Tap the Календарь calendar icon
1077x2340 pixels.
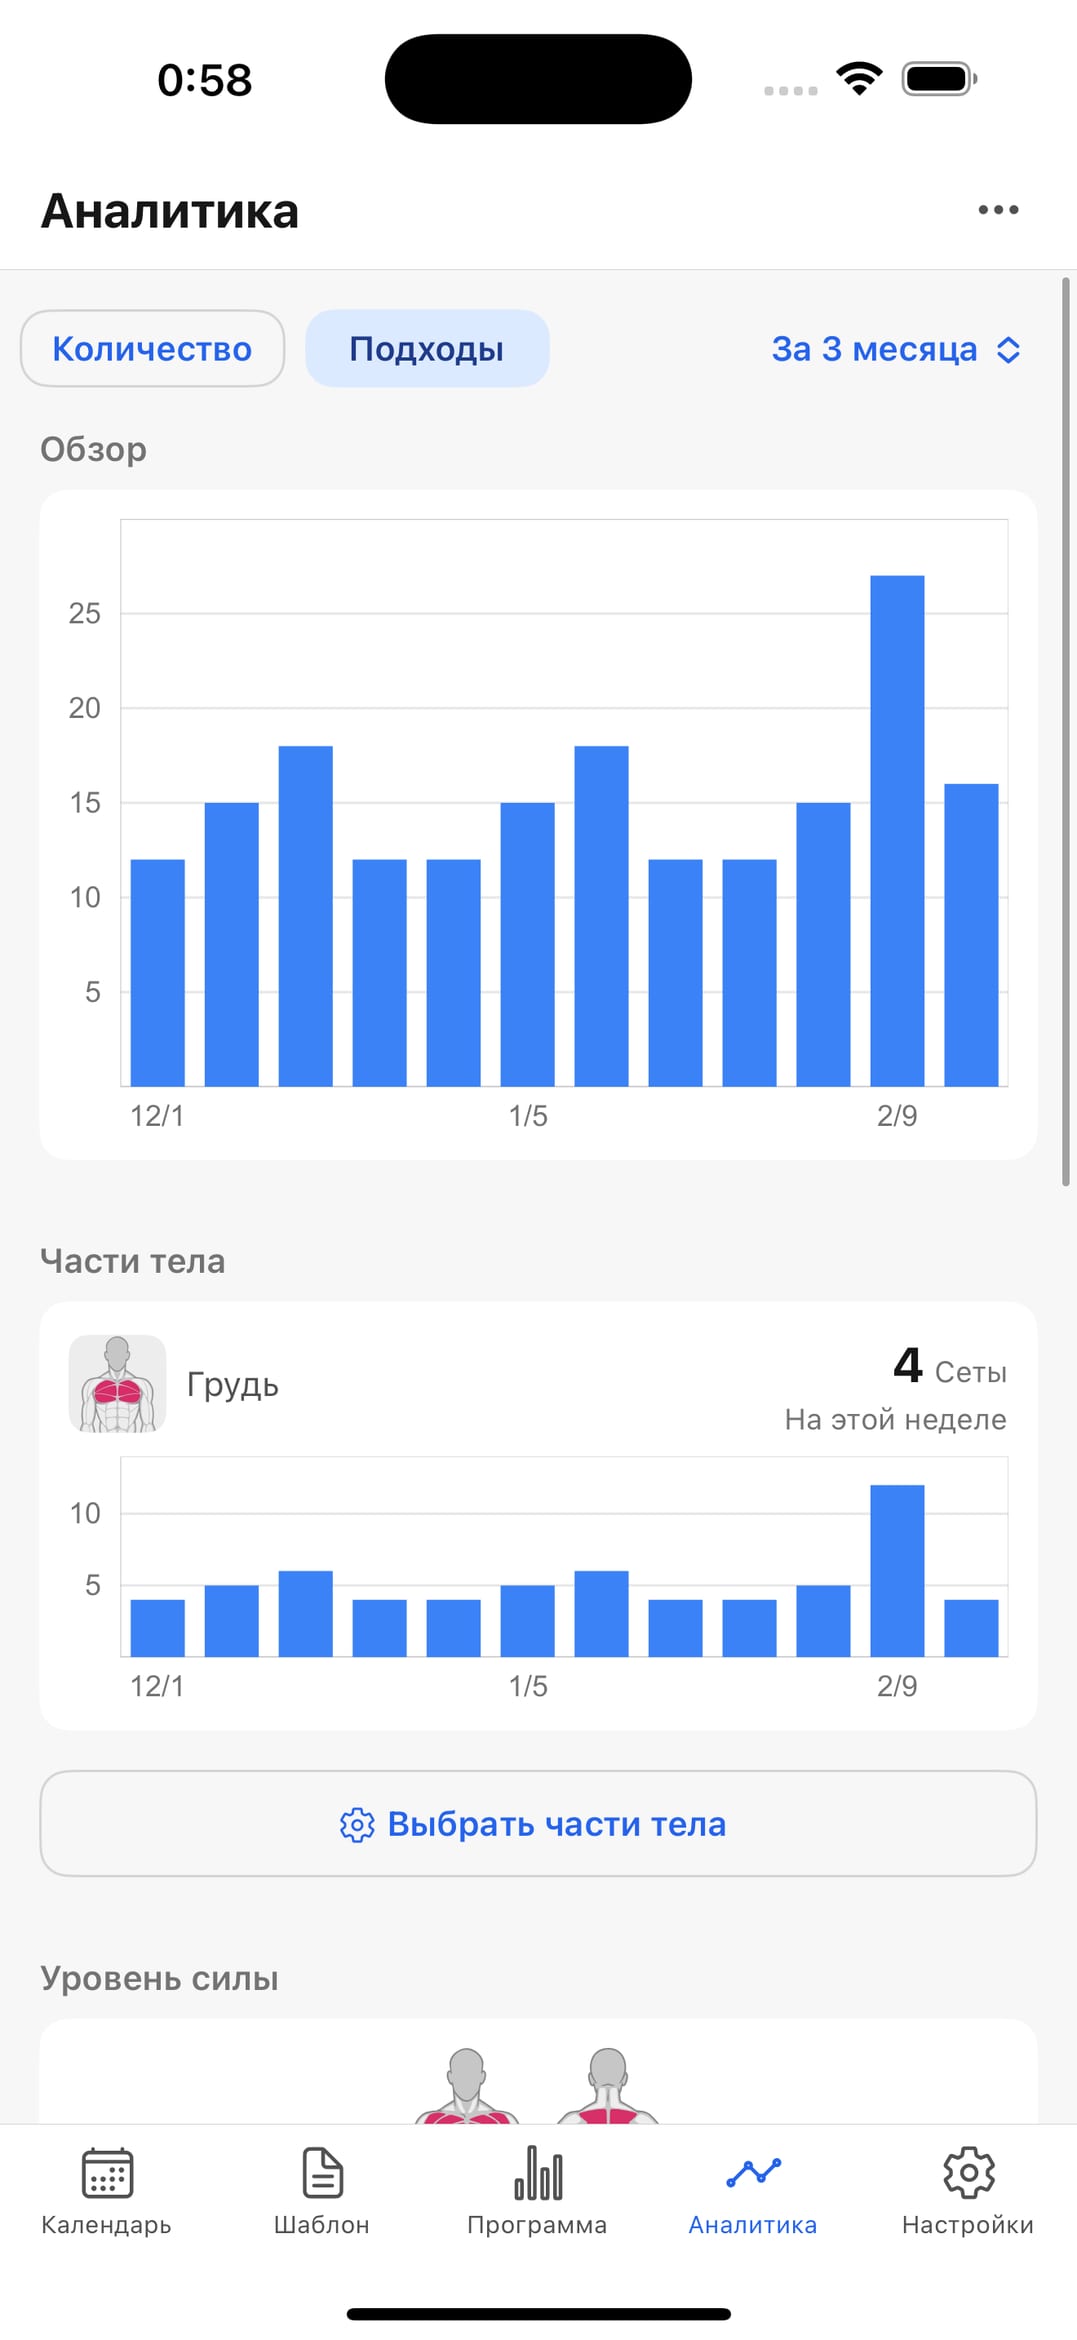(107, 2172)
